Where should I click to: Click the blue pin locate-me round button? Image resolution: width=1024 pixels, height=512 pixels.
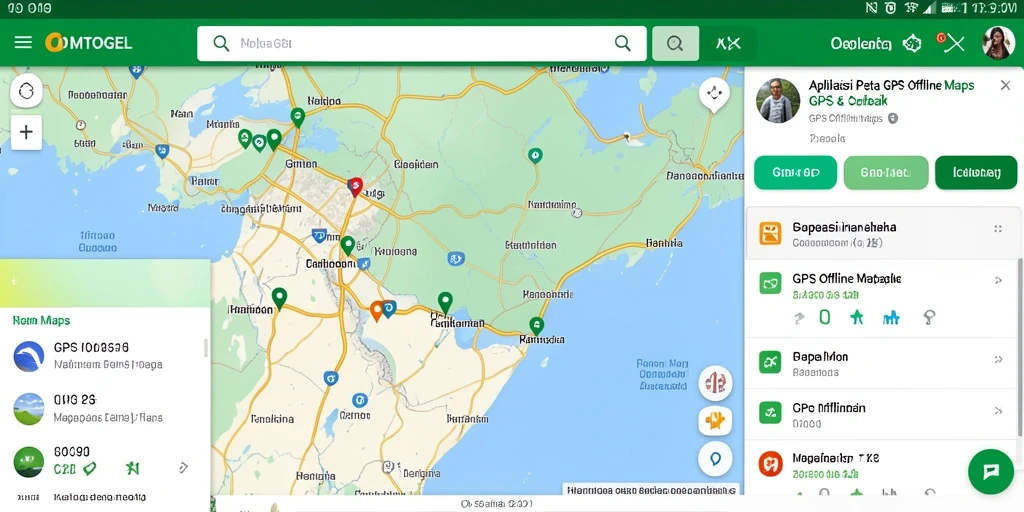(x=715, y=459)
